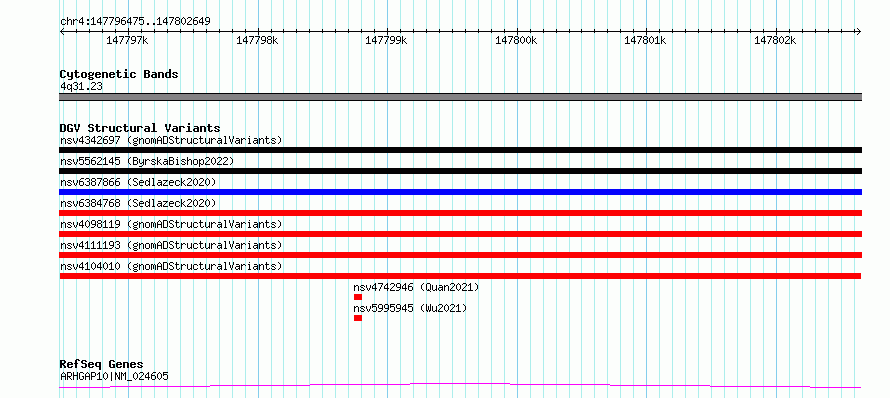Select the nsv5562145 black variant bar
The width and height of the screenshot is (890, 398).
point(460,171)
